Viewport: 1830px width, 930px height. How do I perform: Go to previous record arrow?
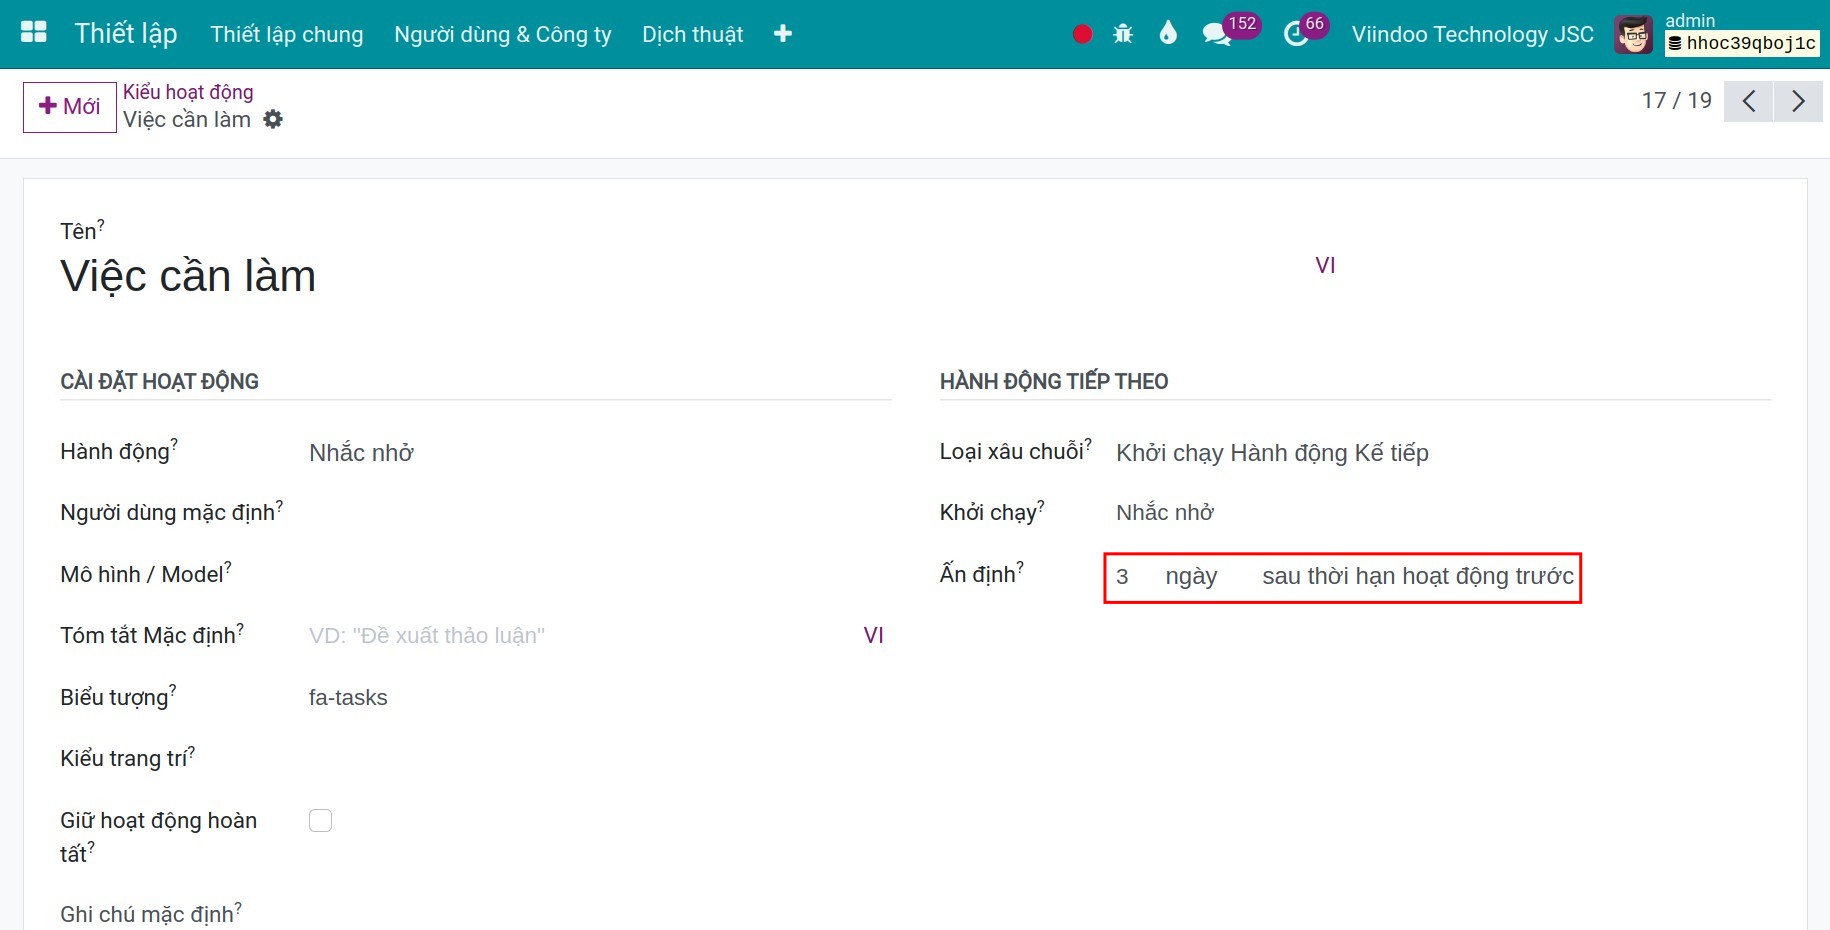[1748, 101]
